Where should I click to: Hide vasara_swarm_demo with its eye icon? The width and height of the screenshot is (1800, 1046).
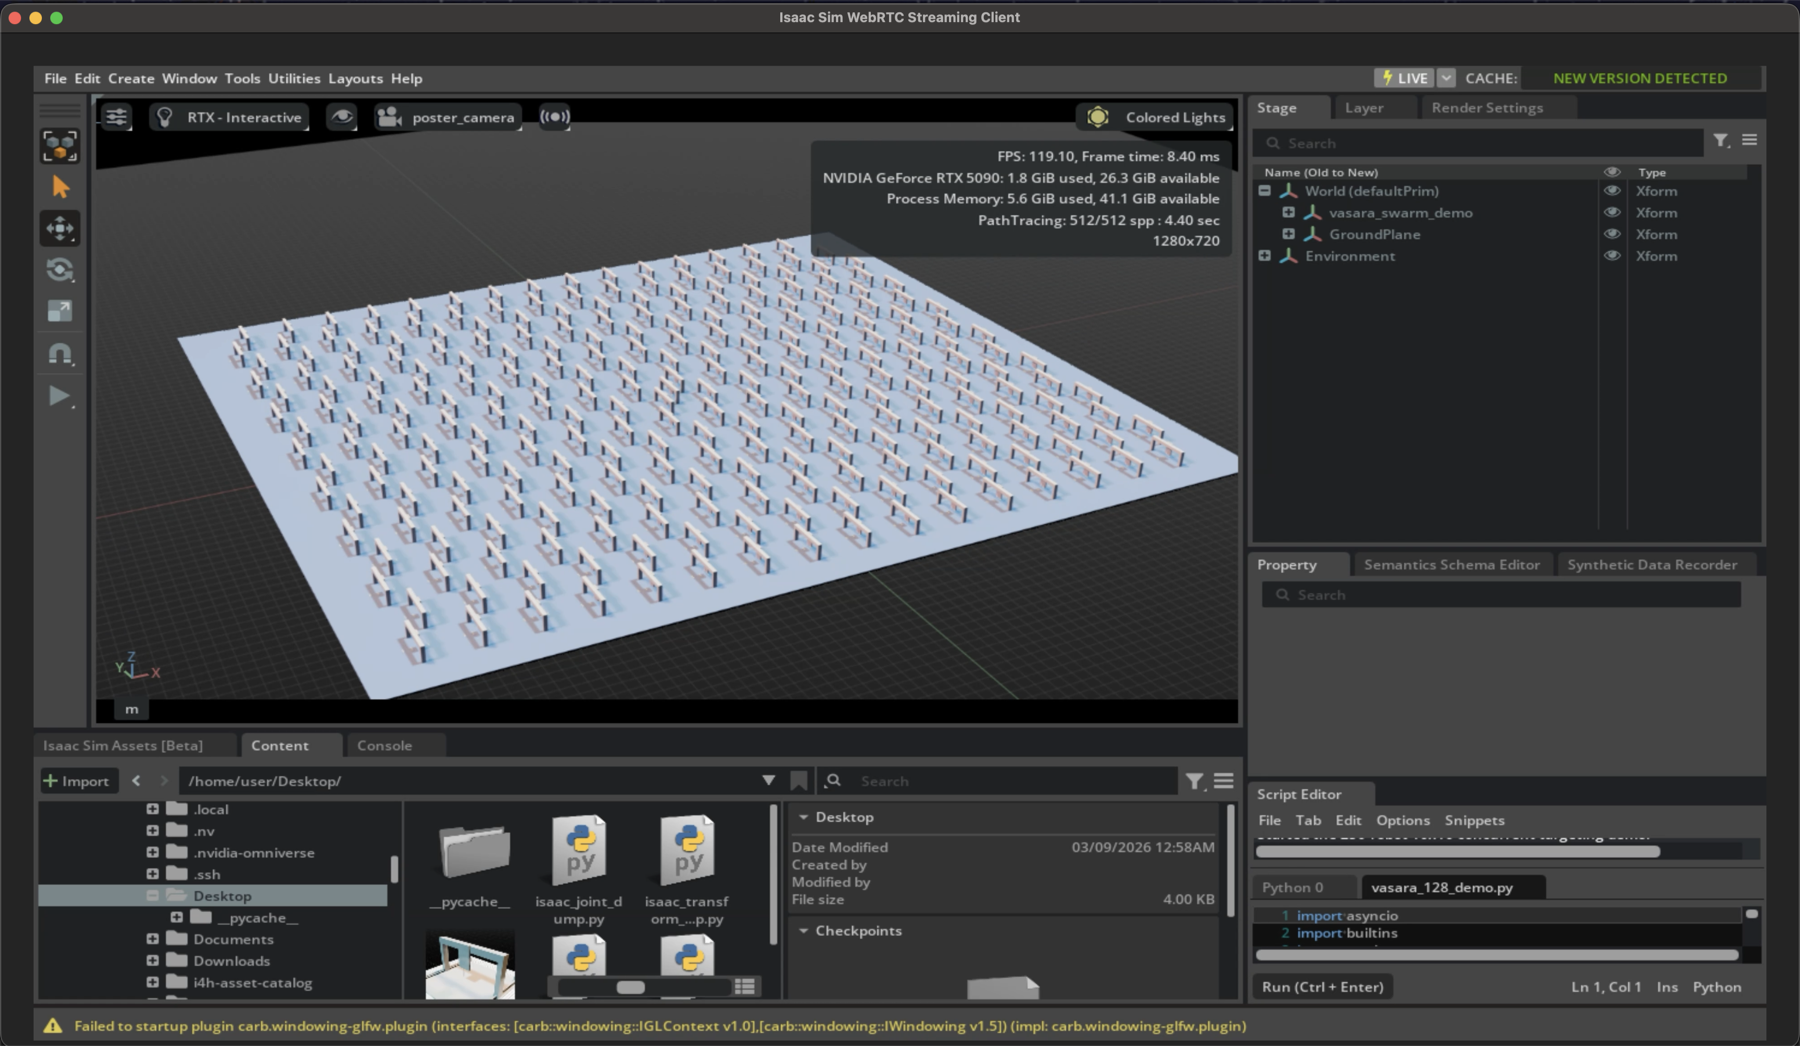coord(1611,212)
